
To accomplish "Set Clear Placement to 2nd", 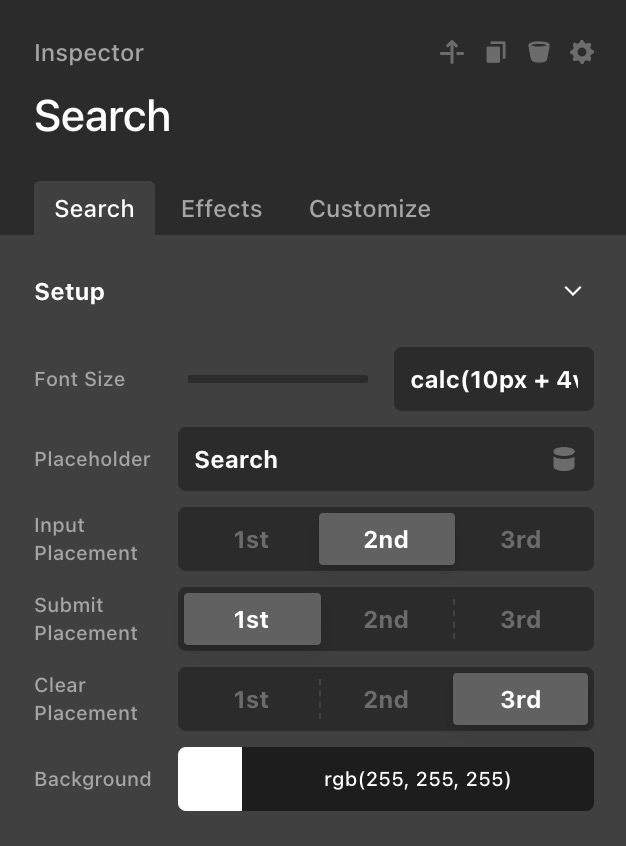I will [386, 700].
